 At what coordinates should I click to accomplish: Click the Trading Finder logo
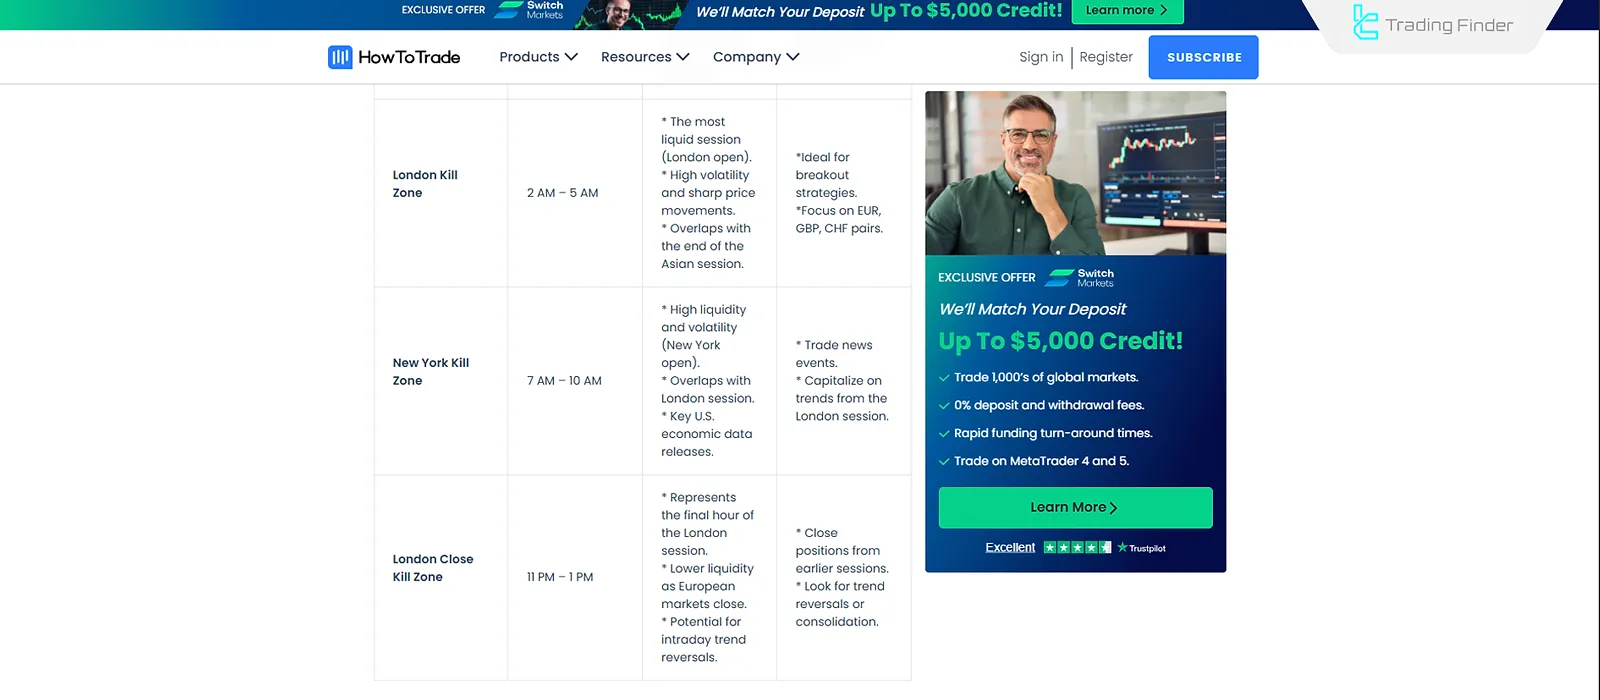click(x=1433, y=24)
